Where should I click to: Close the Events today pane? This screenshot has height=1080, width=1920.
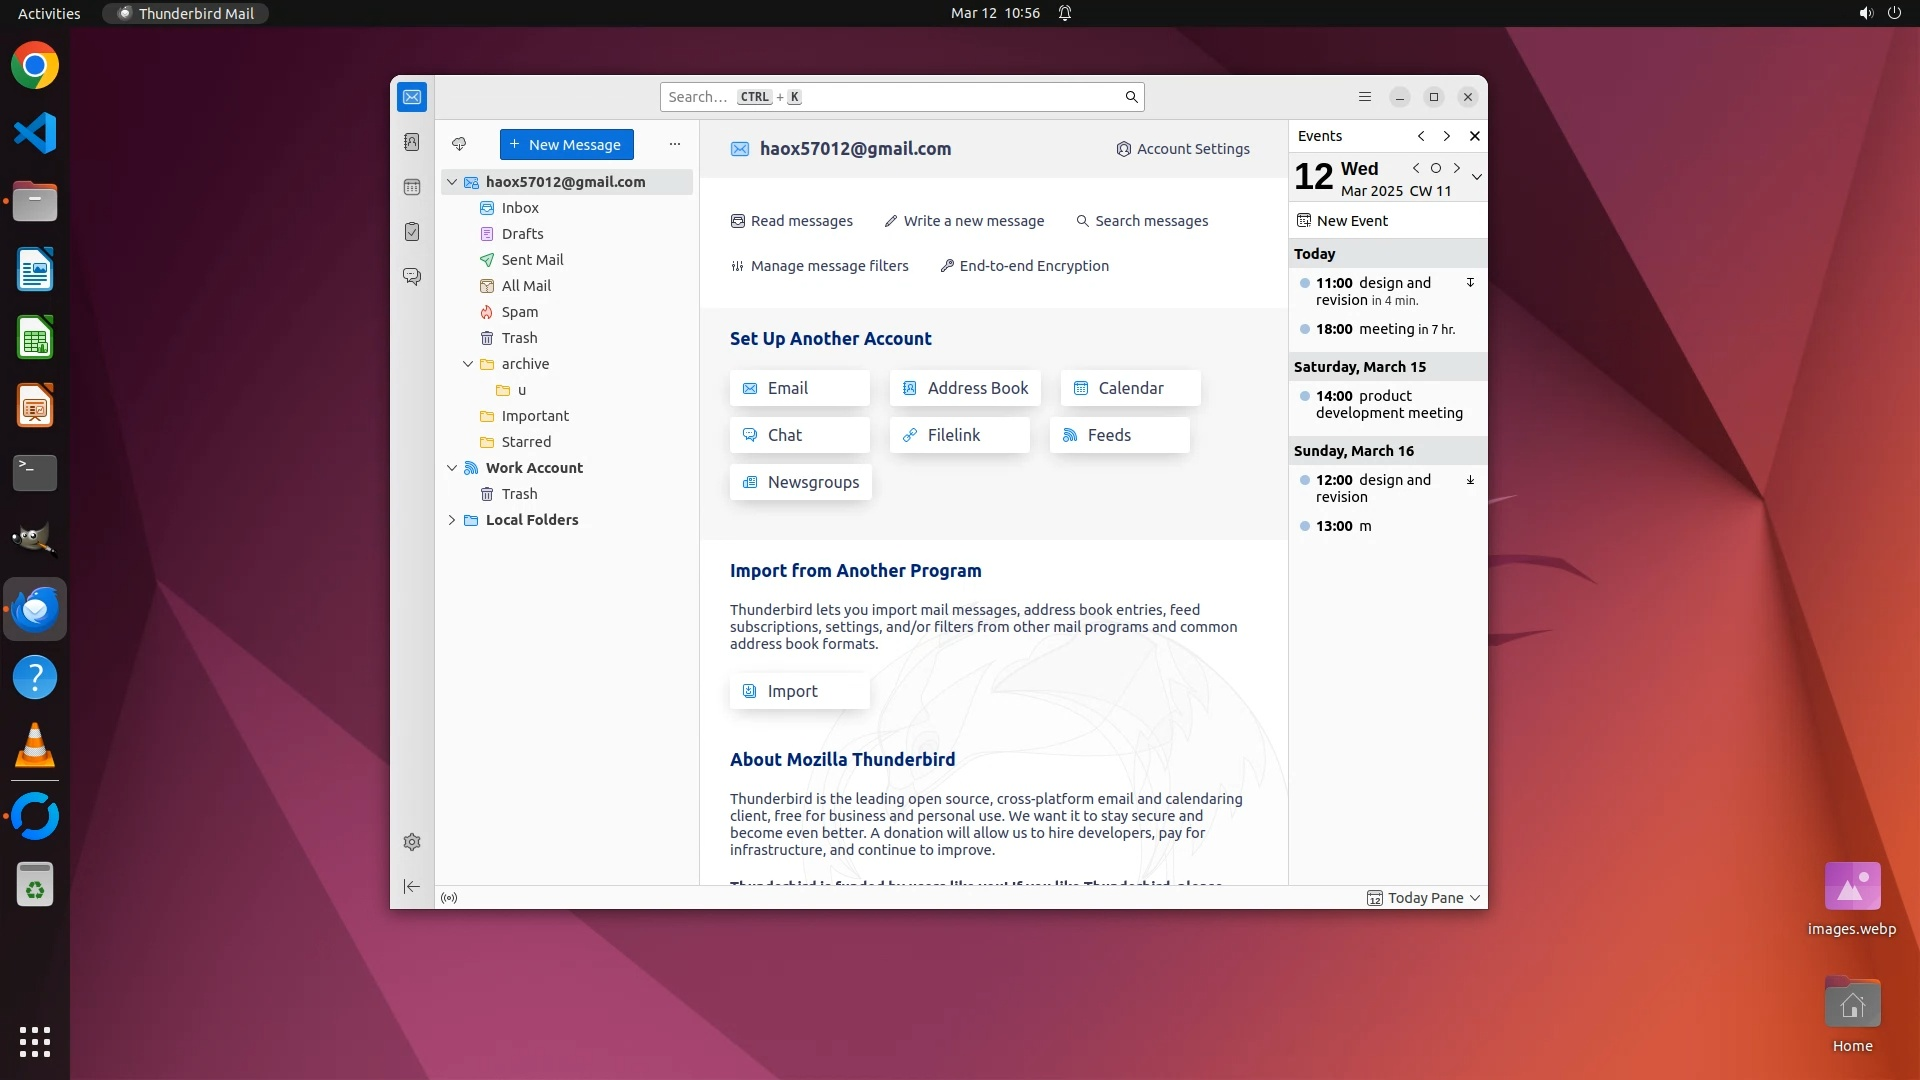pos(1474,136)
